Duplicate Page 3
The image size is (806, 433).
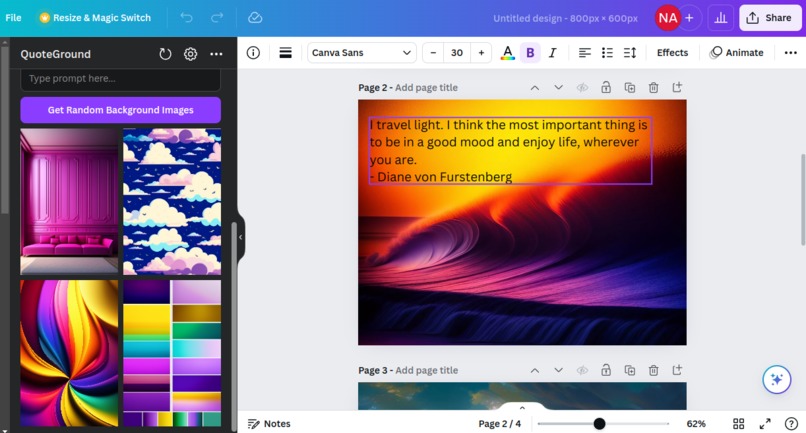pos(630,370)
